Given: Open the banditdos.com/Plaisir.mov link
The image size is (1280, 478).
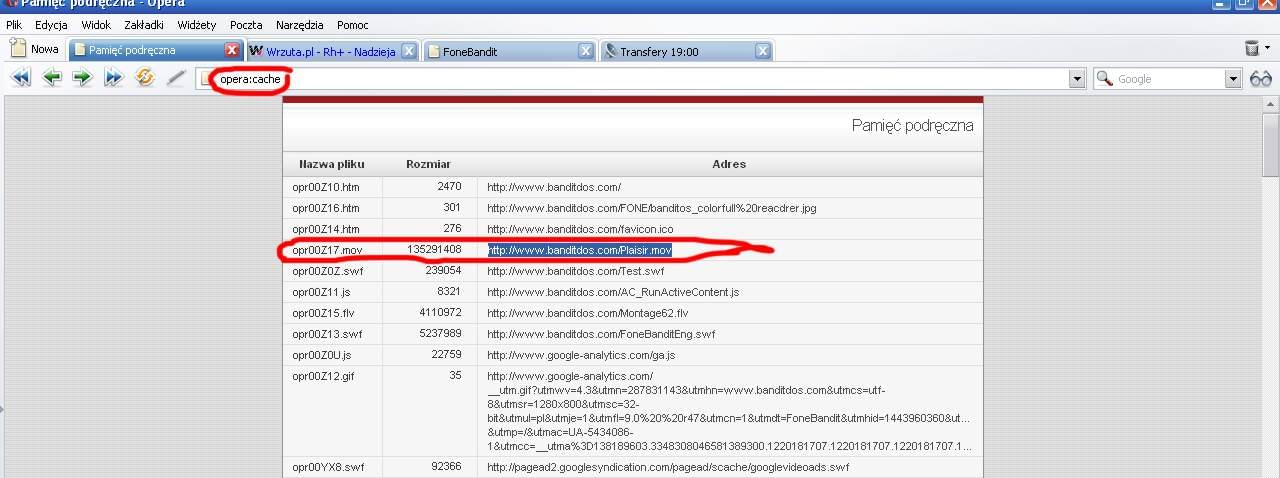Looking at the screenshot, I should coord(580,250).
